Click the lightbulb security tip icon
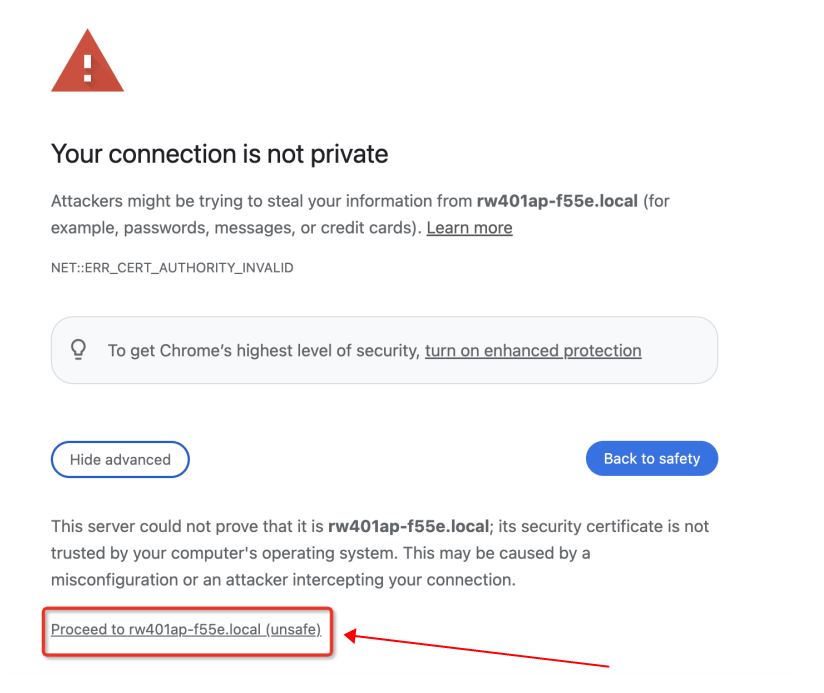 pyautogui.click(x=79, y=350)
